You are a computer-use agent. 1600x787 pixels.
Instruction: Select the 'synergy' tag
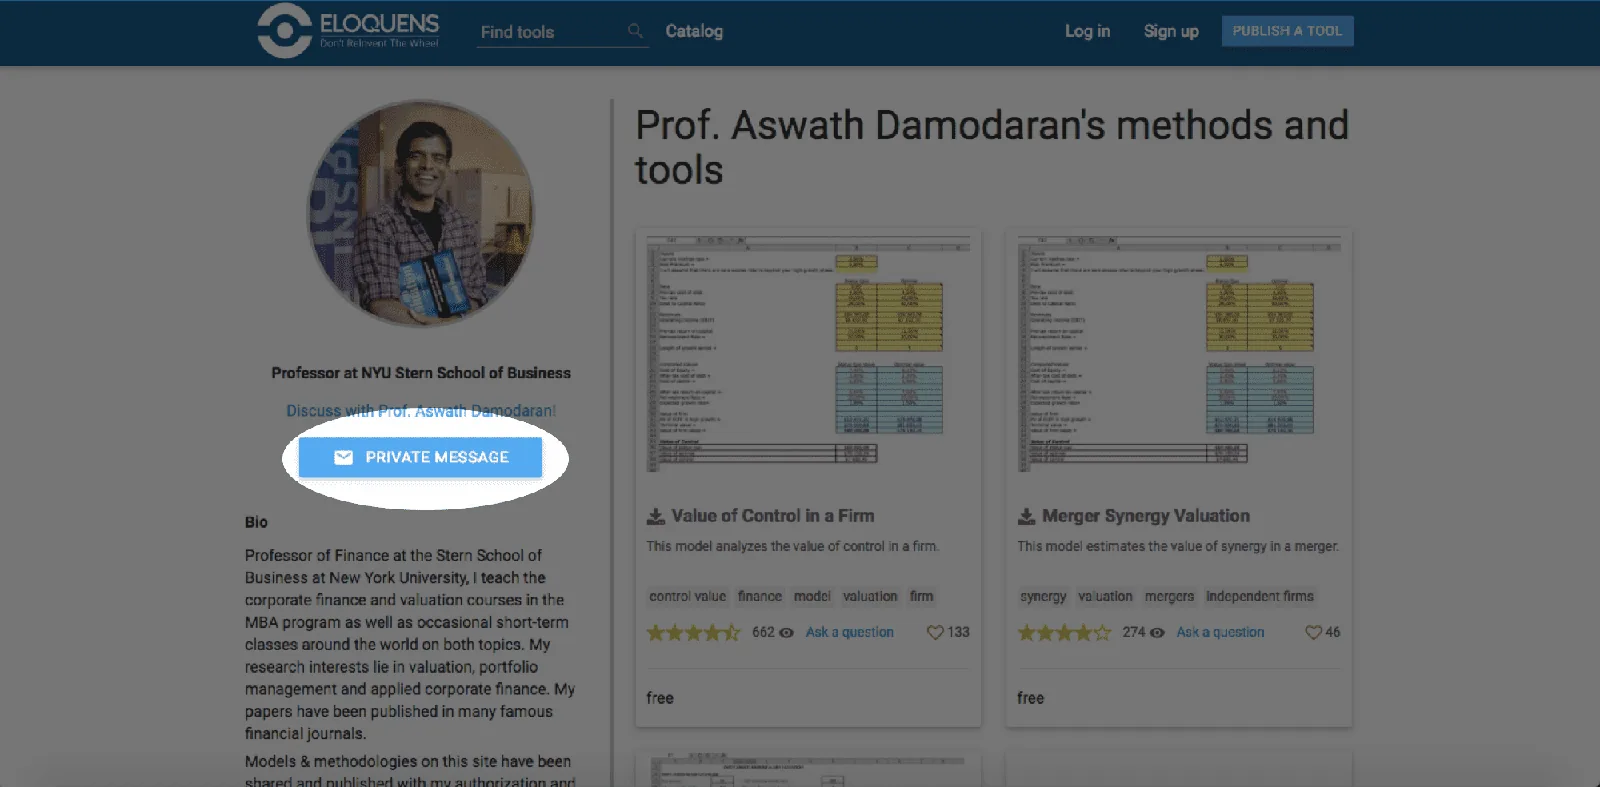1043,597
